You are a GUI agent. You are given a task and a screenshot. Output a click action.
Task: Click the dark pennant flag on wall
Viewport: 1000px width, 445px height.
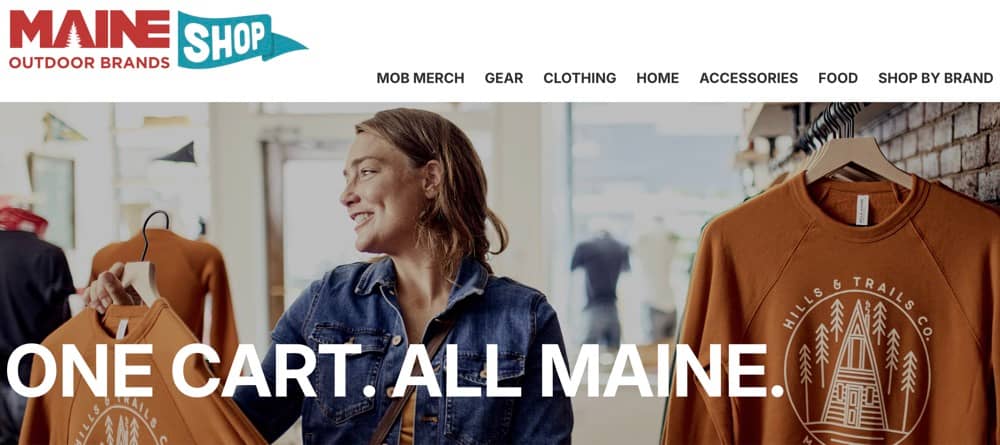tap(177, 154)
